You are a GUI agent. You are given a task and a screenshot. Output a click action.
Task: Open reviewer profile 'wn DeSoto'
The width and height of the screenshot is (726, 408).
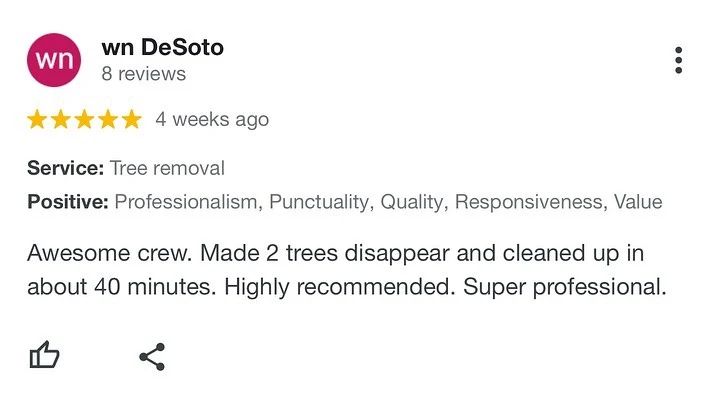pos(162,47)
